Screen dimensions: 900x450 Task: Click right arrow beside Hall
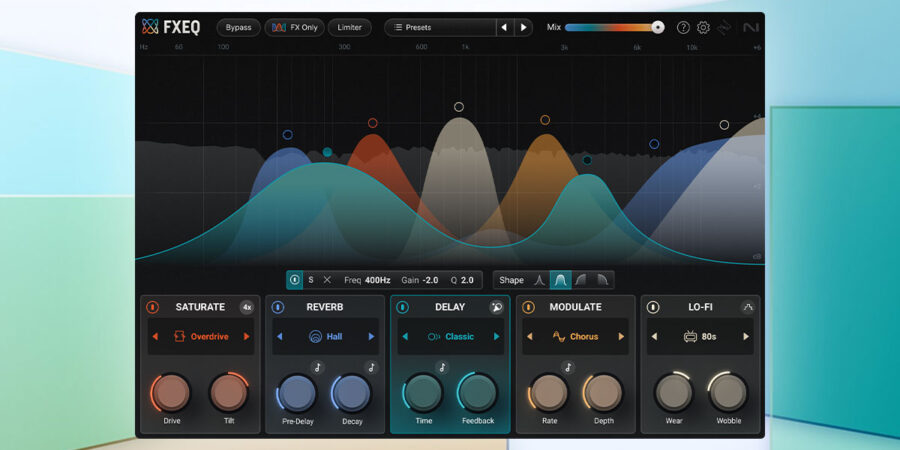[371, 336]
